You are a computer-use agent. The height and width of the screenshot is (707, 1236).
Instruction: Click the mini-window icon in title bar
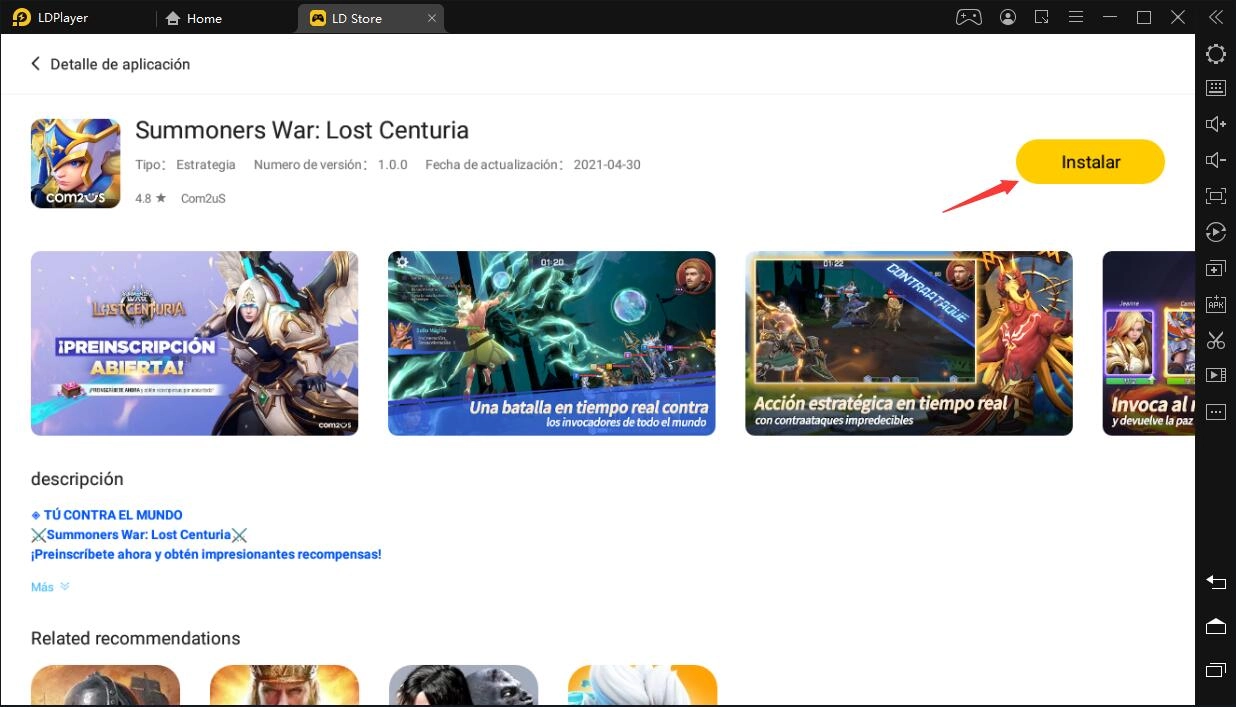(x=1042, y=17)
